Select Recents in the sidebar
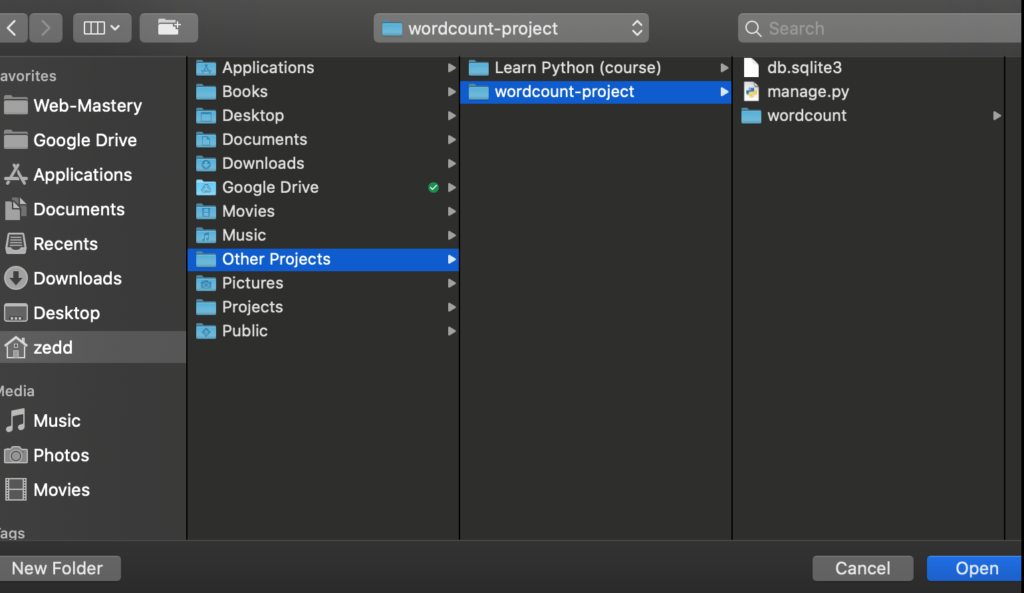Image resolution: width=1024 pixels, height=593 pixels. 65,244
